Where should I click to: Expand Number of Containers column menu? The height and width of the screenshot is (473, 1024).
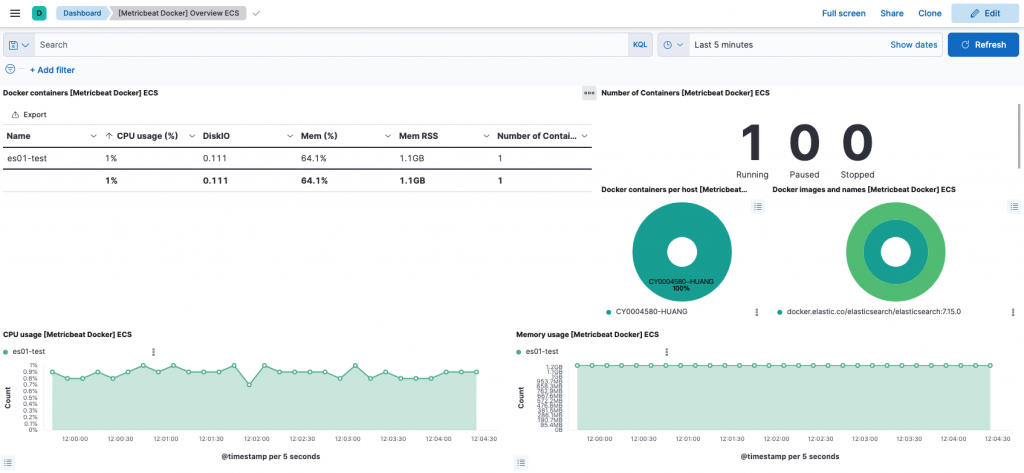(x=584, y=136)
